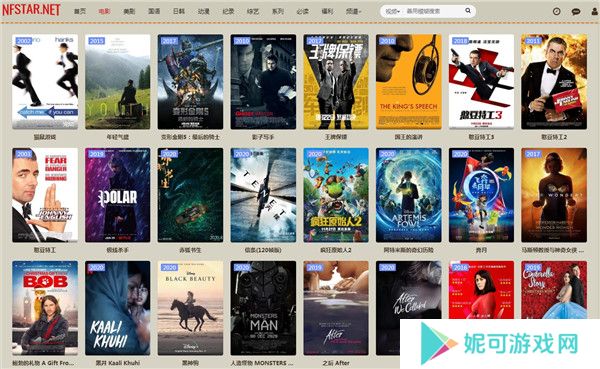Open The King's Speech poster thumbnail
Viewport: 600px width, 369px height.
pyautogui.click(x=409, y=82)
